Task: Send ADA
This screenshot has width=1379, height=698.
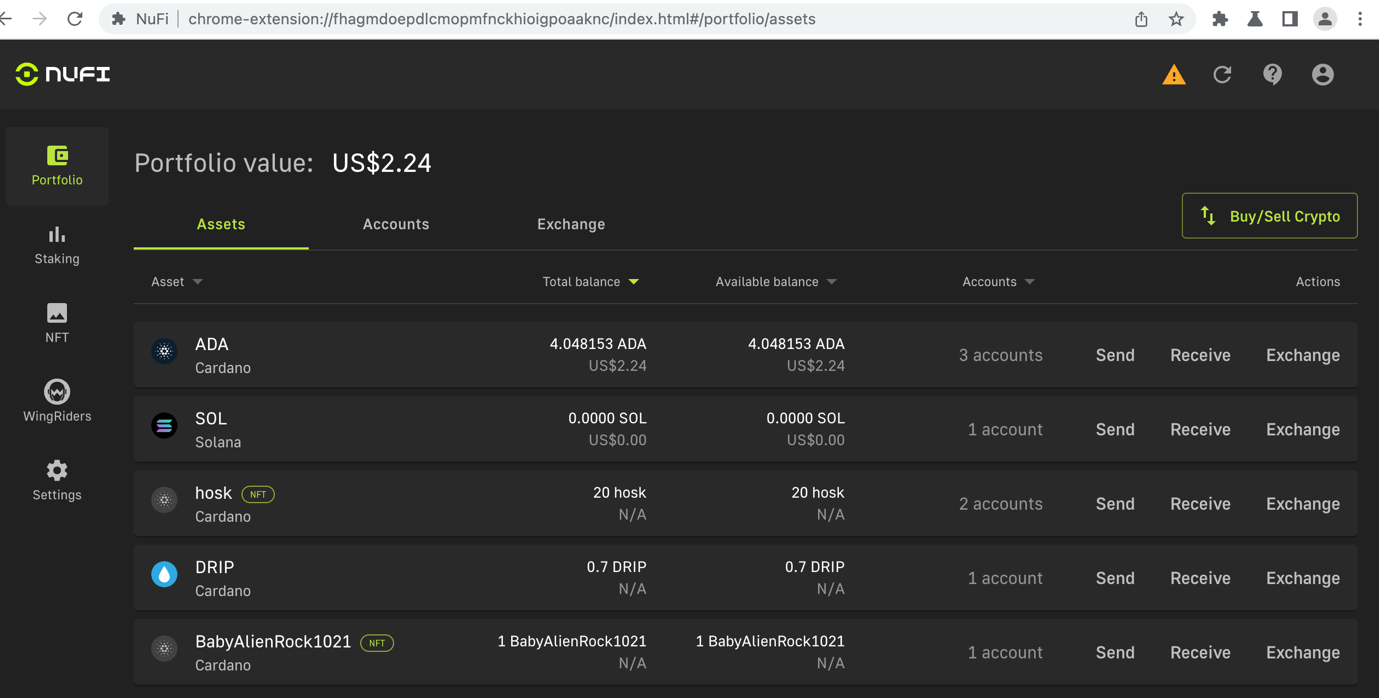Action: tap(1115, 355)
